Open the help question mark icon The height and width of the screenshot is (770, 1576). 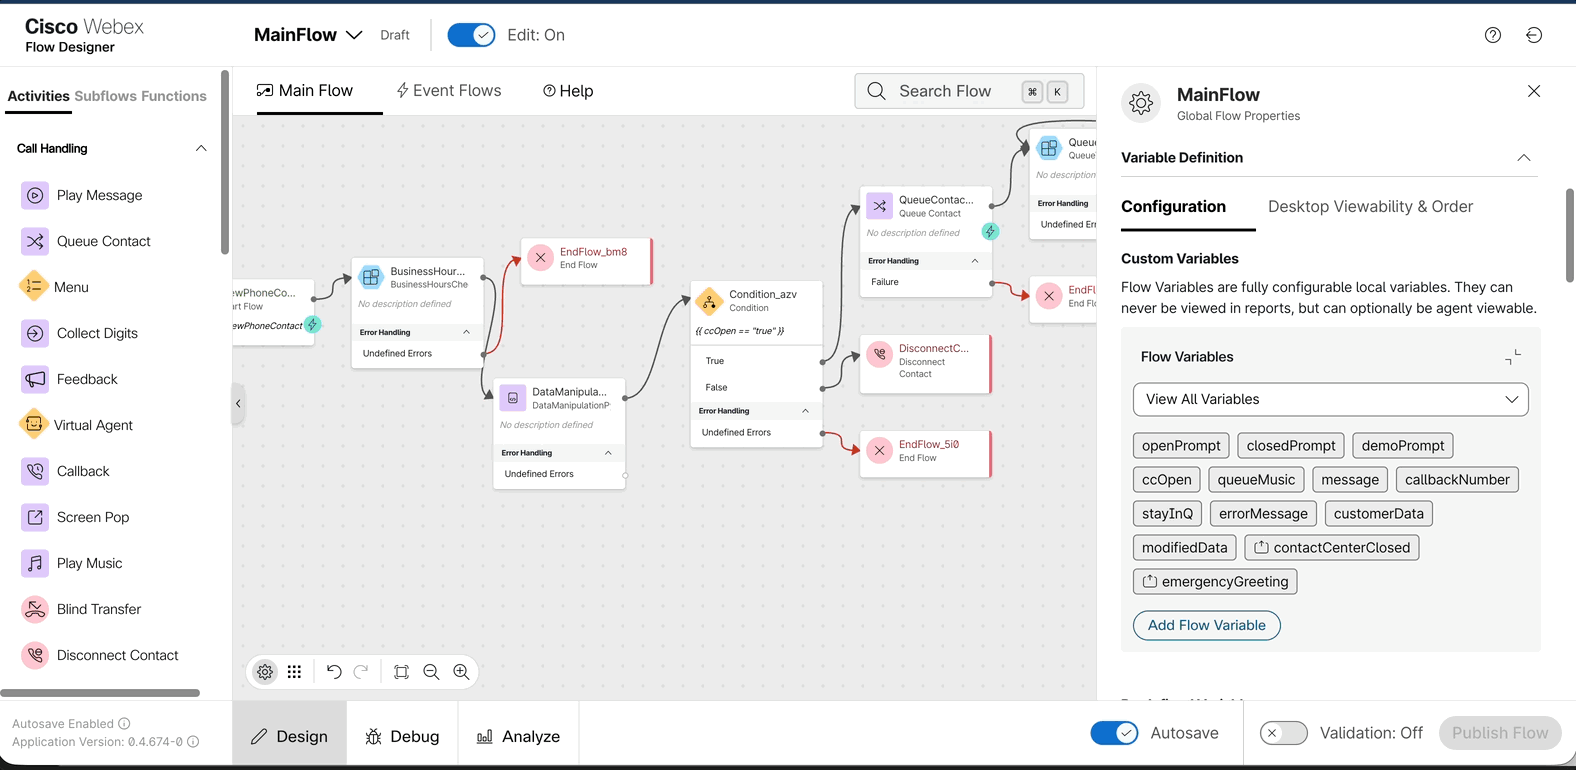coord(1492,35)
